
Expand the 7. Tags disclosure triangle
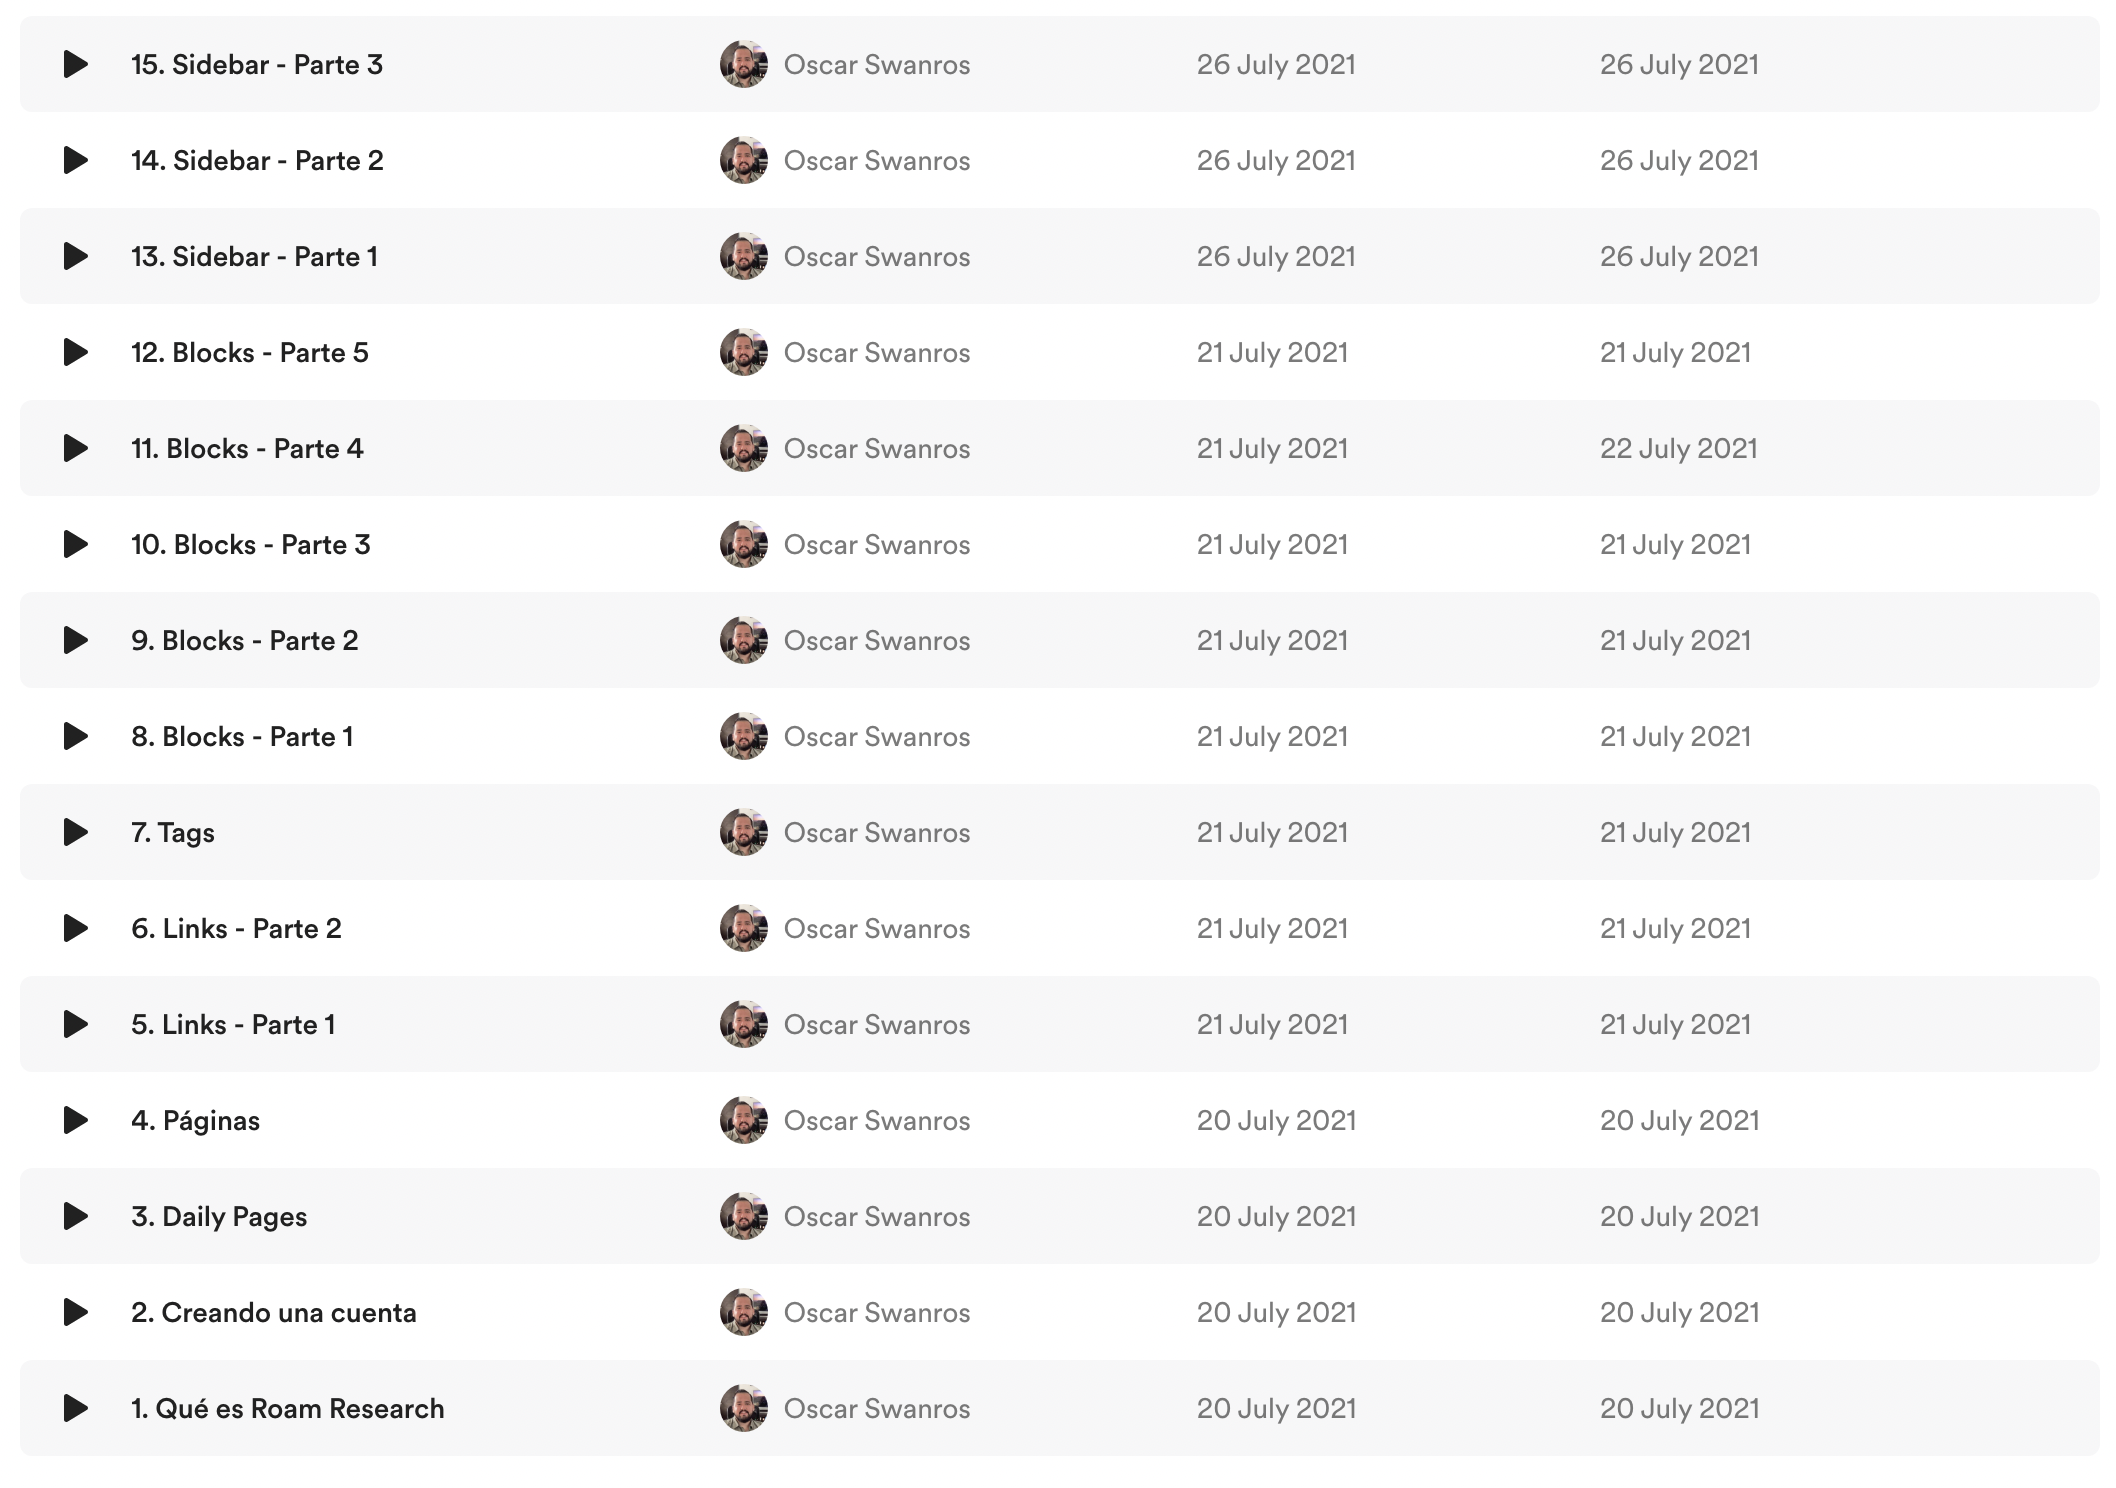point(76,832)
